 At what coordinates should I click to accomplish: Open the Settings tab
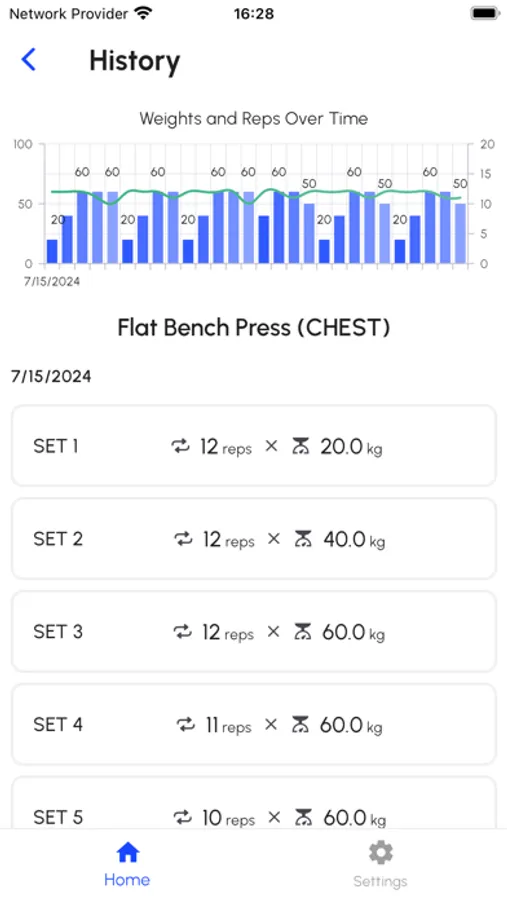tap(380, 864)
